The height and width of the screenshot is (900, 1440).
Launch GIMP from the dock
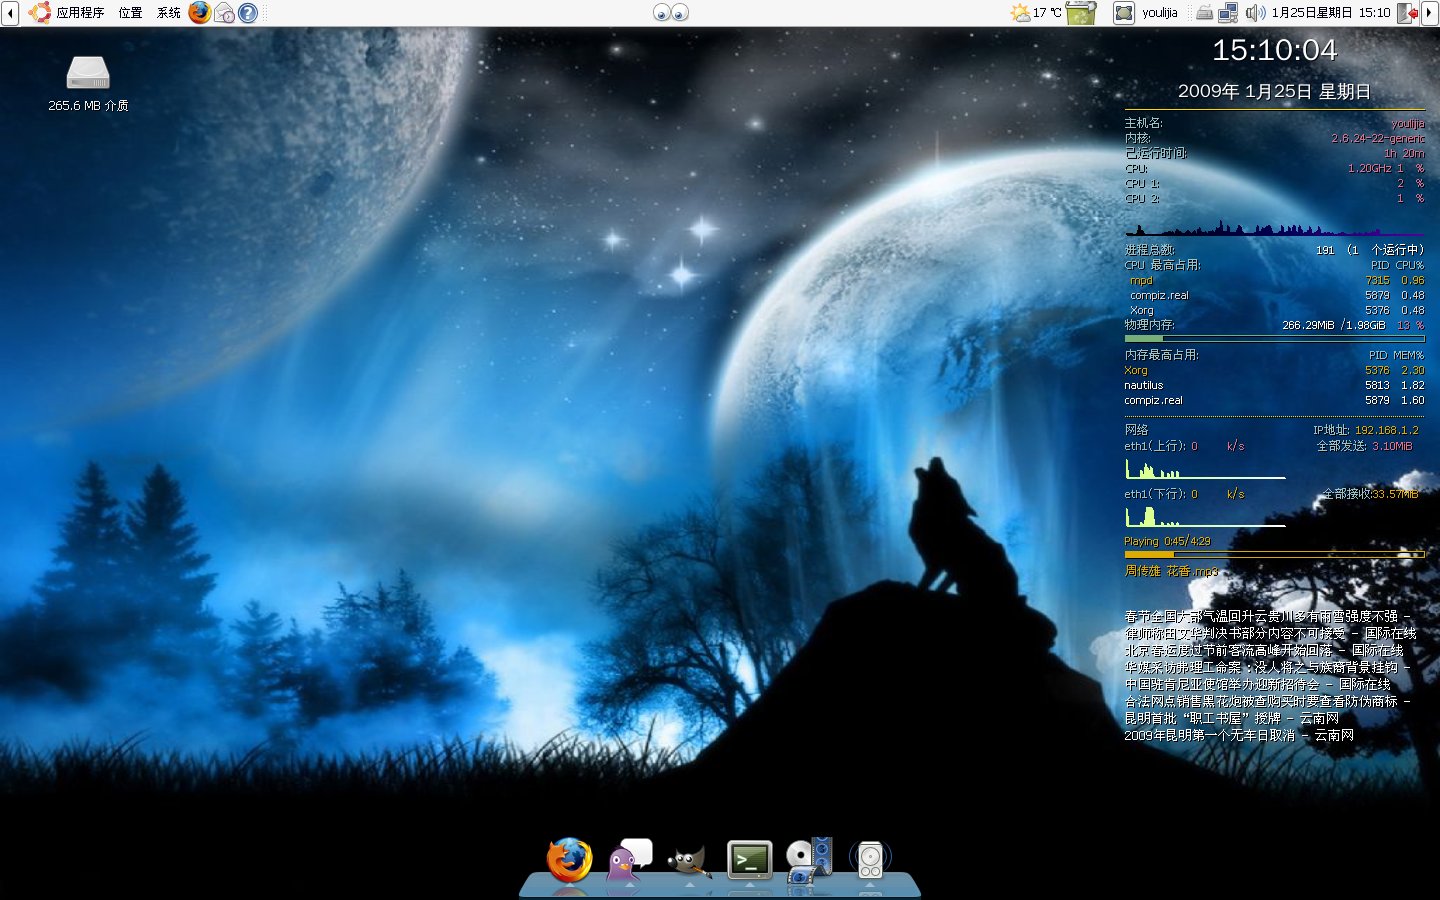(689, 860)
